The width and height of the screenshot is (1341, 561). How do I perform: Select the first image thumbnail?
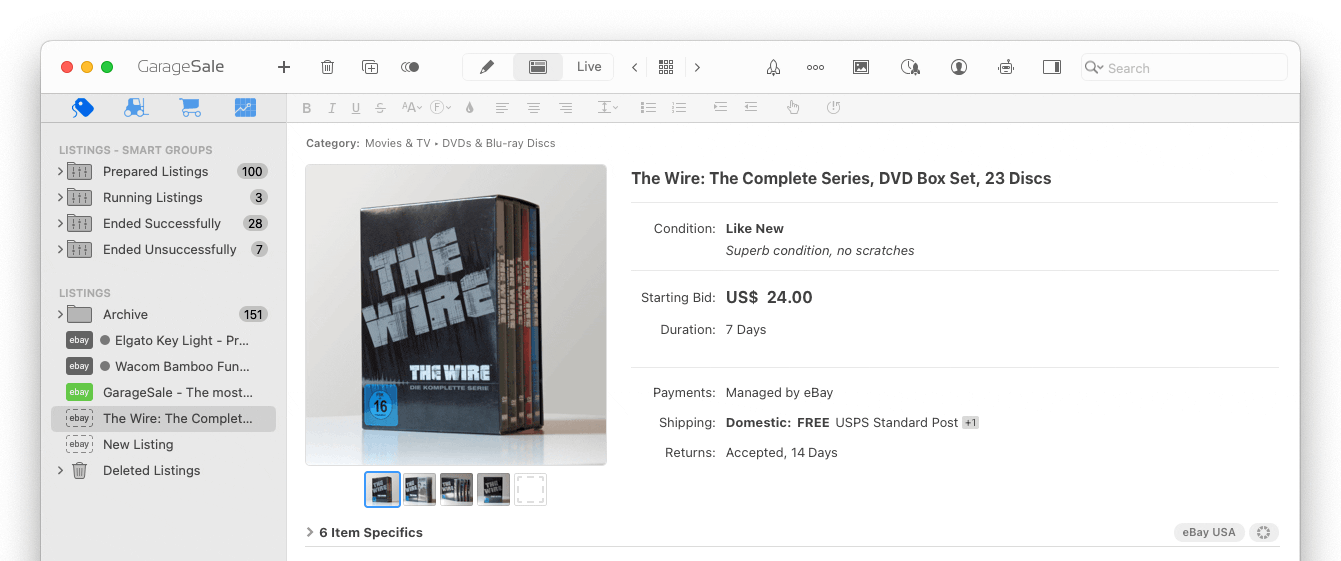click(383, 490)
